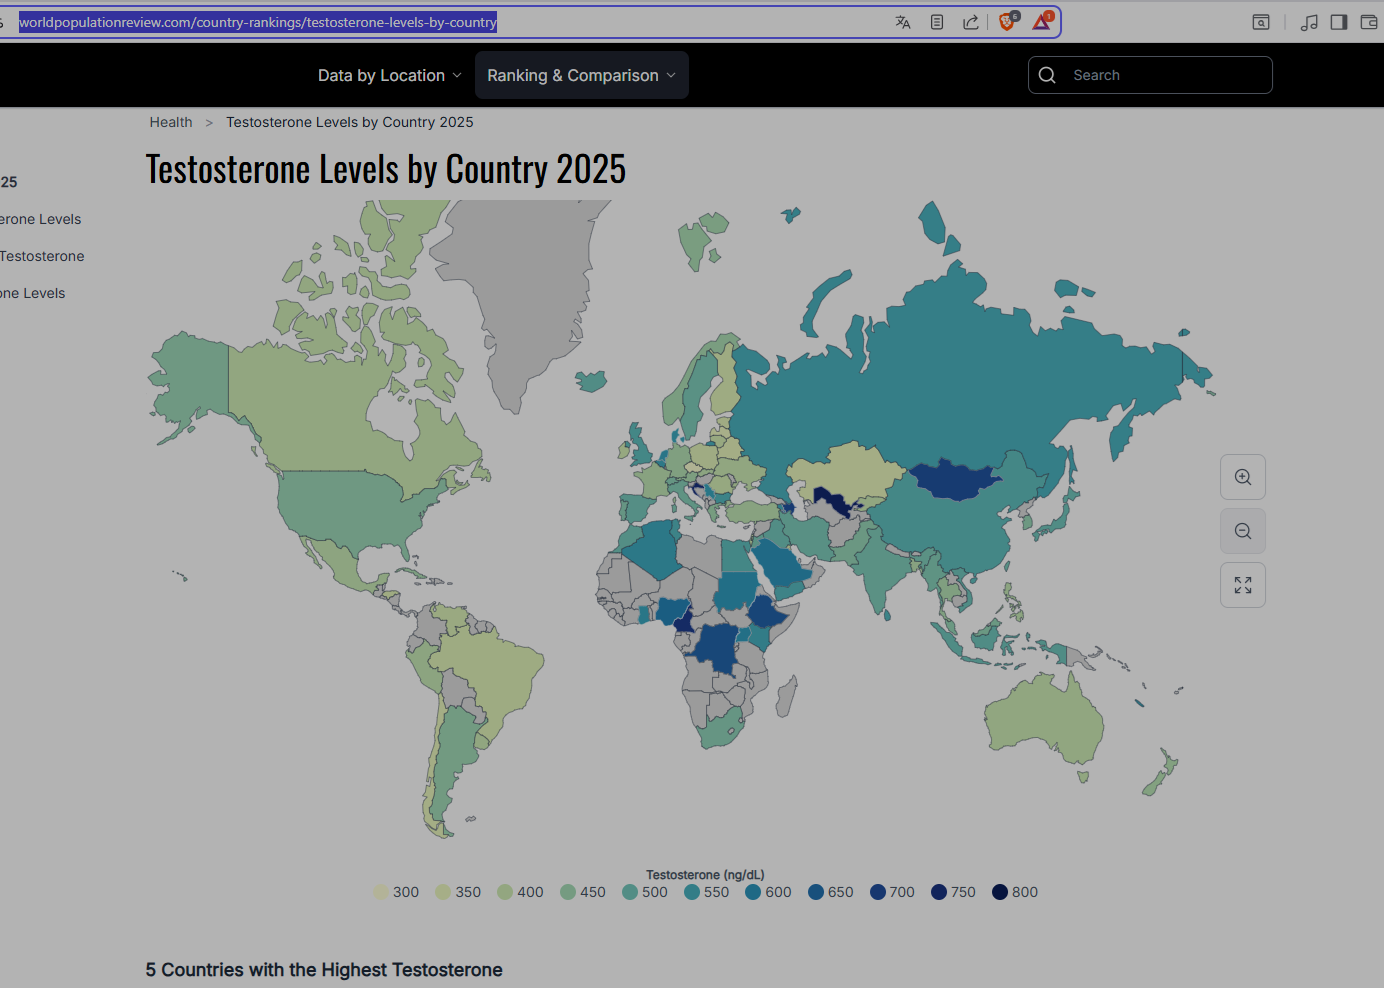Click the search magnifier icon in header
Image resolution: width=1384 pixels, height=988 pixels.
pyautogui.click(x=1047, y=75)
